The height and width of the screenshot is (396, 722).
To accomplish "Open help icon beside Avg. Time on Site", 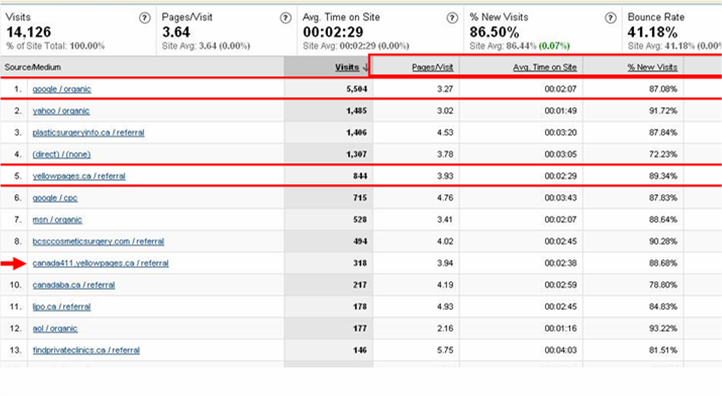I will 452,18.
